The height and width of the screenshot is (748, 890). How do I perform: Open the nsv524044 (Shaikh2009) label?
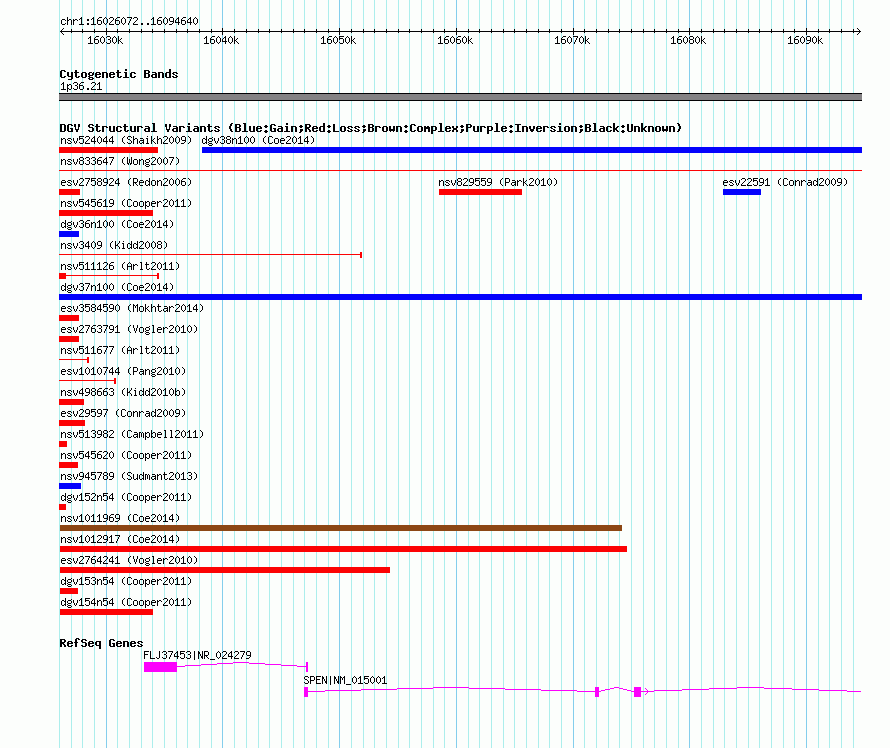pyautogui.click(x=126, y=140)
